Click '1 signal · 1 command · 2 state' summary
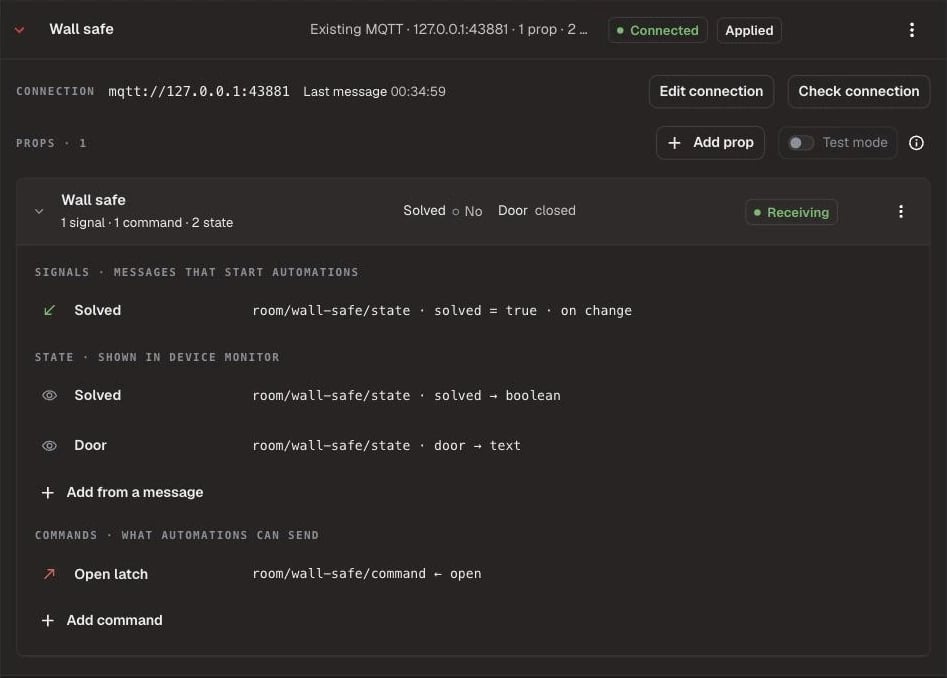This screenshot has width=947, height=678. 147,223
